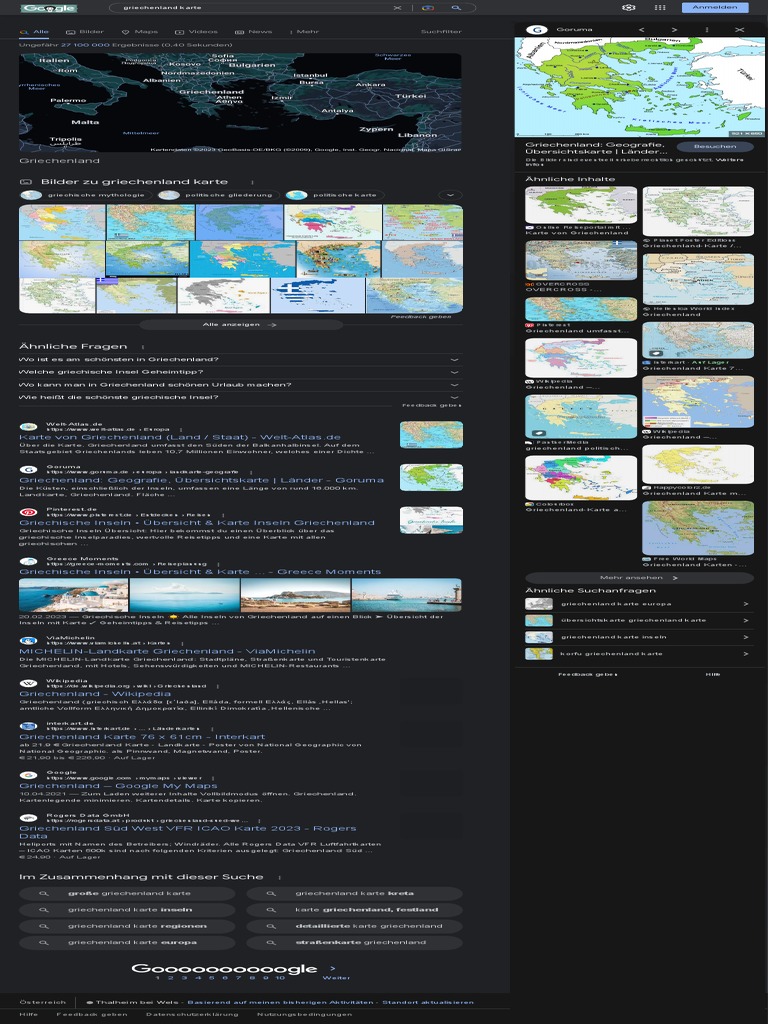The height and width of the screenshot is (1024, 768).
Task: Click the magnifier search button
Action: [456, 8]
